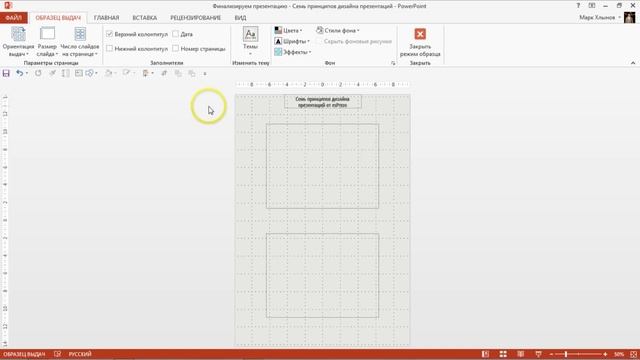The width and height of the screenshot is (640, 360).
Task: Open the Help question mark icon
Action: [x=578, y=6]
